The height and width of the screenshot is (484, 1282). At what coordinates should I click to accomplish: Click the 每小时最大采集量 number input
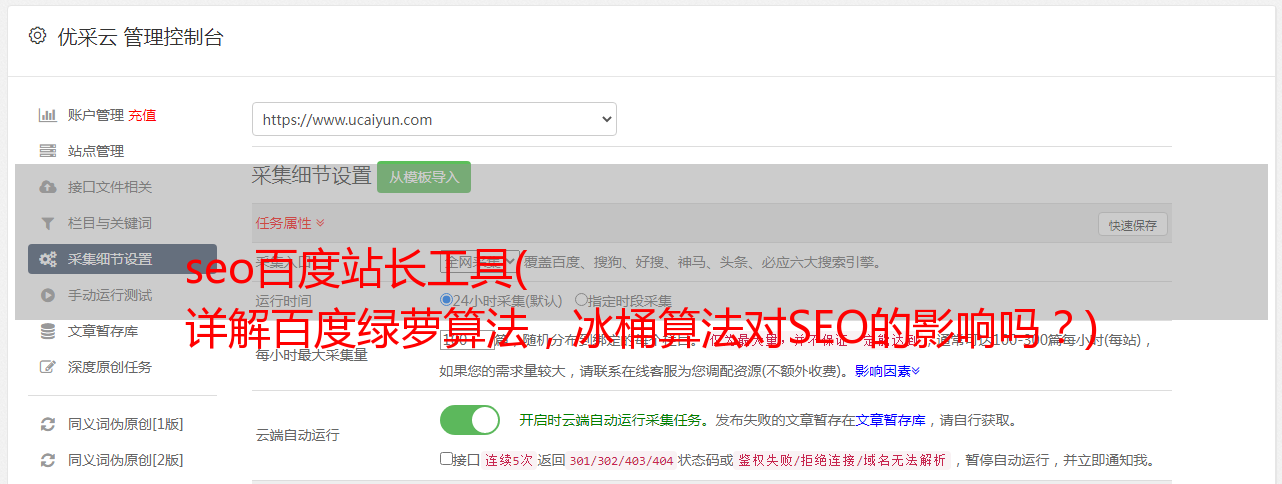pyautogui.click(x=467, y=339)
